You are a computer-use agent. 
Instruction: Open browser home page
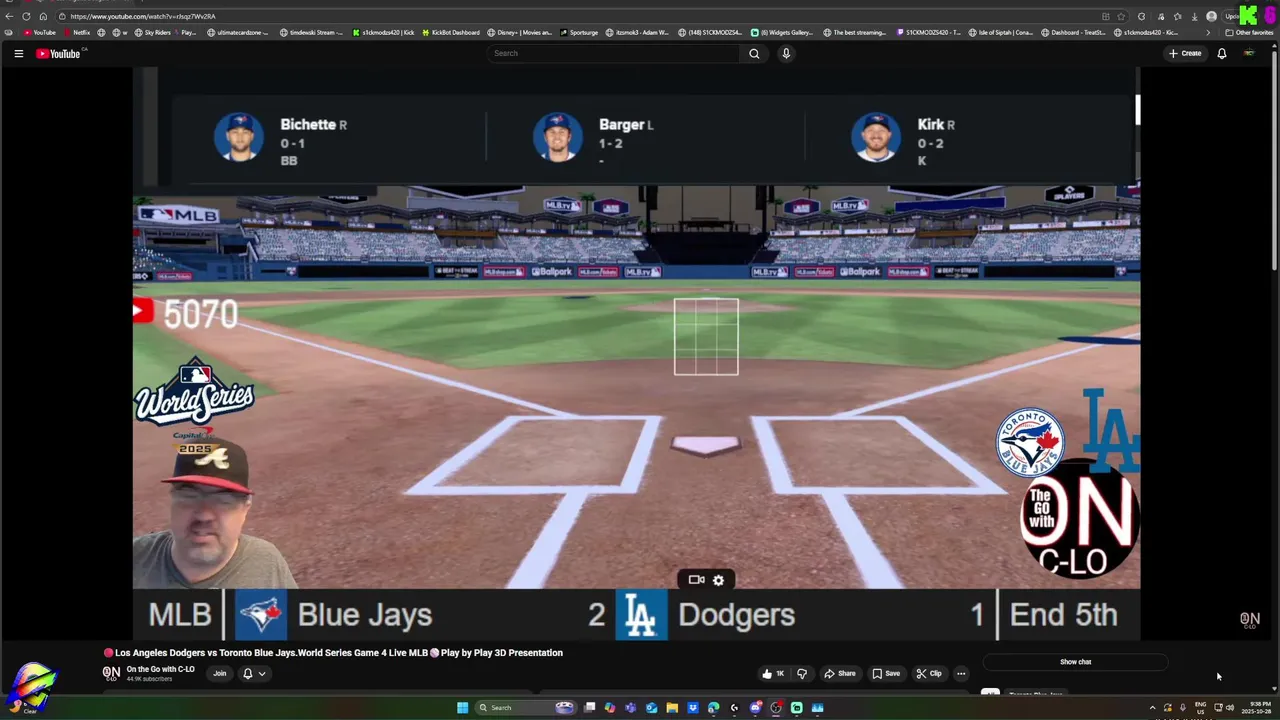point(45,16)
